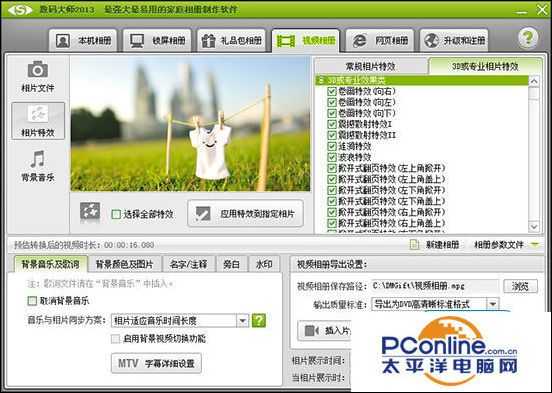Go to the 升级和注册 tab
The width and height of the screenshot is (552, 393).
[x=454, y=40]
